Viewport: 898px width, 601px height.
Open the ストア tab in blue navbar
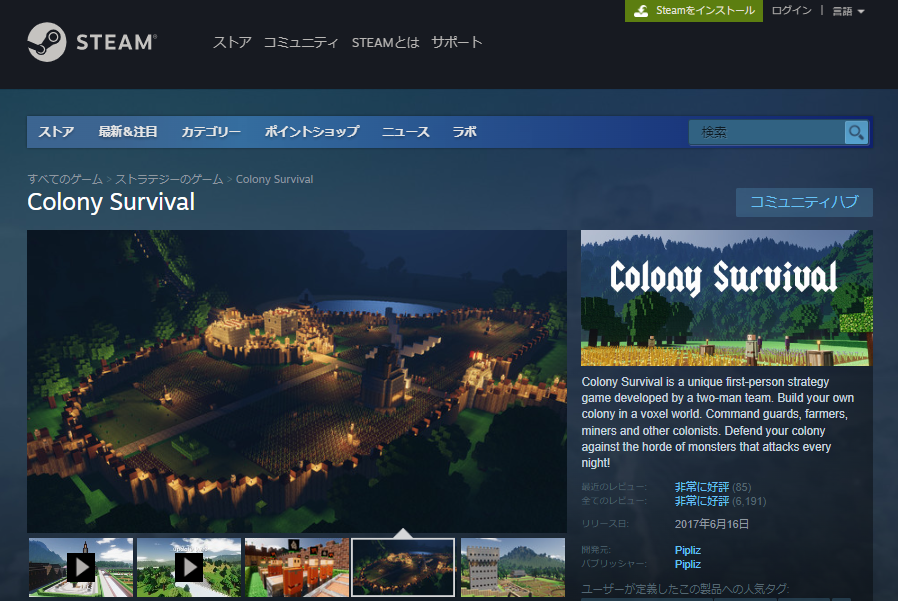point(56,132)
